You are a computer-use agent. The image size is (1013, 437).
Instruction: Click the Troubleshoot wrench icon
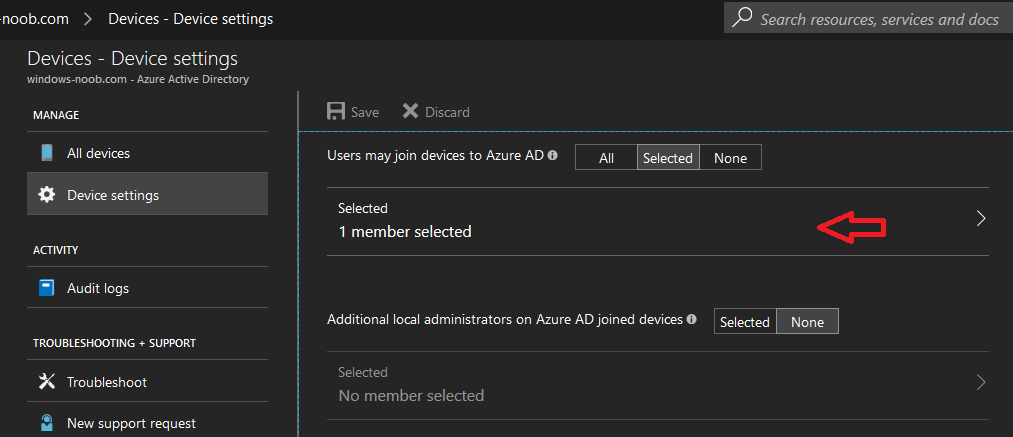click(x=47, y=382)
